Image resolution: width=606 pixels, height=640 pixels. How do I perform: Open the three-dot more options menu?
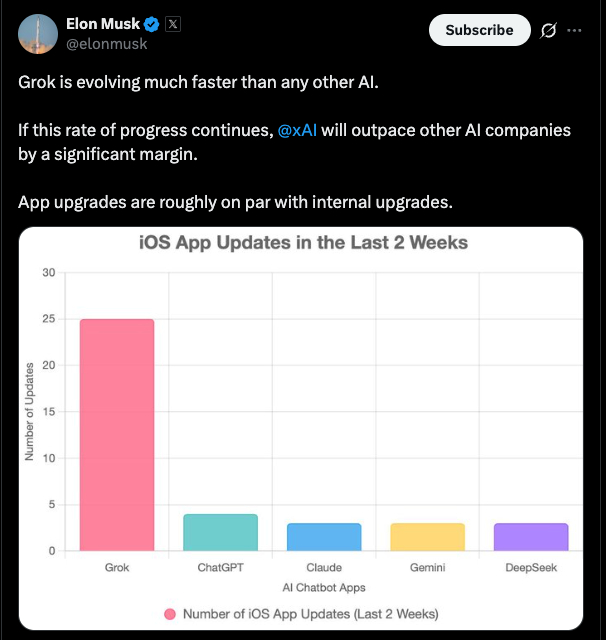tap(574, 30)
